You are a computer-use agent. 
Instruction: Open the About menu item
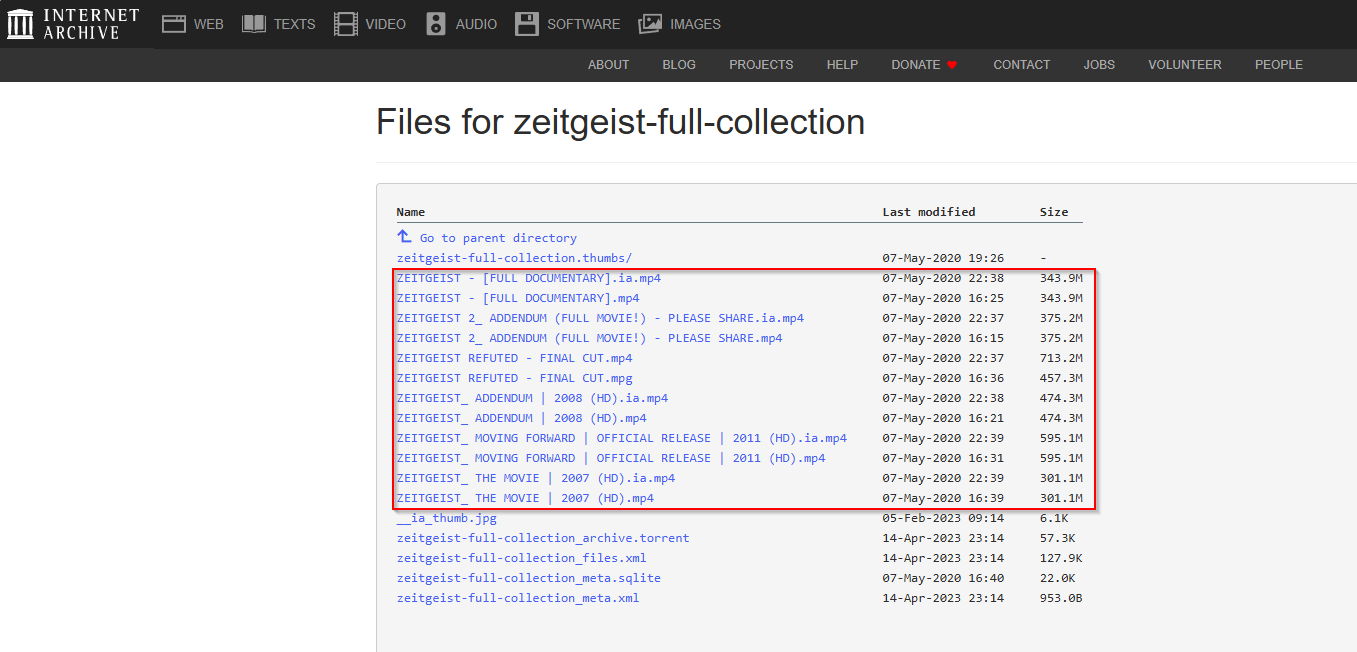(608, 65)
